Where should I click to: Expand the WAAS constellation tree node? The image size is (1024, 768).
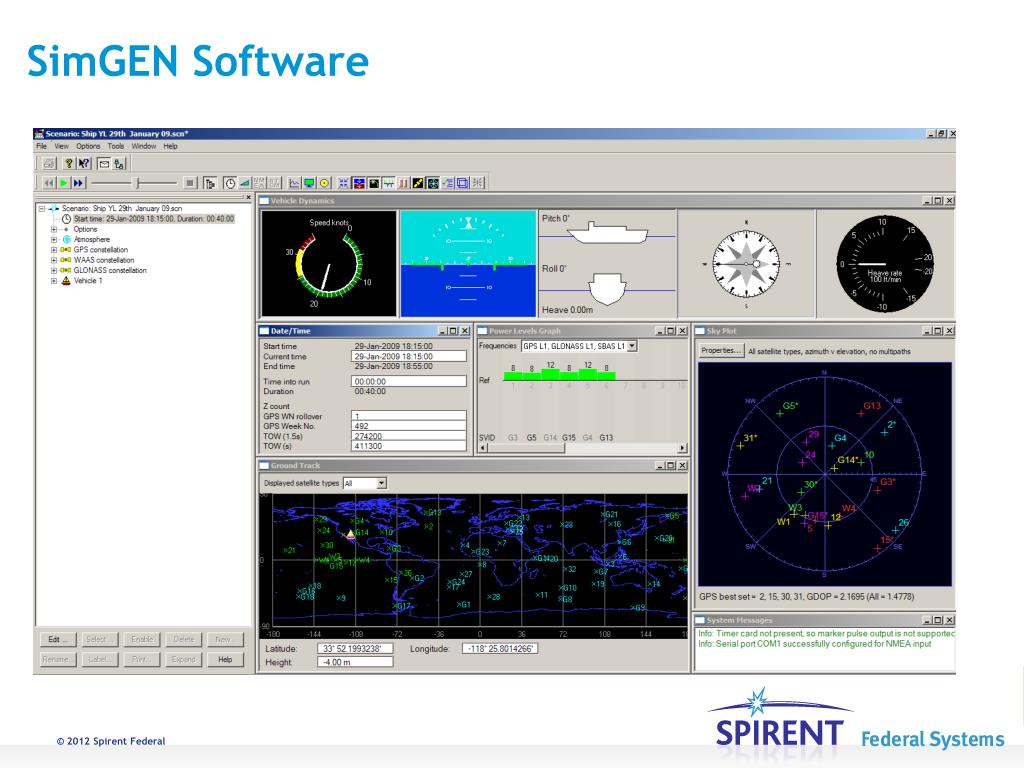(x=54, y=260)
